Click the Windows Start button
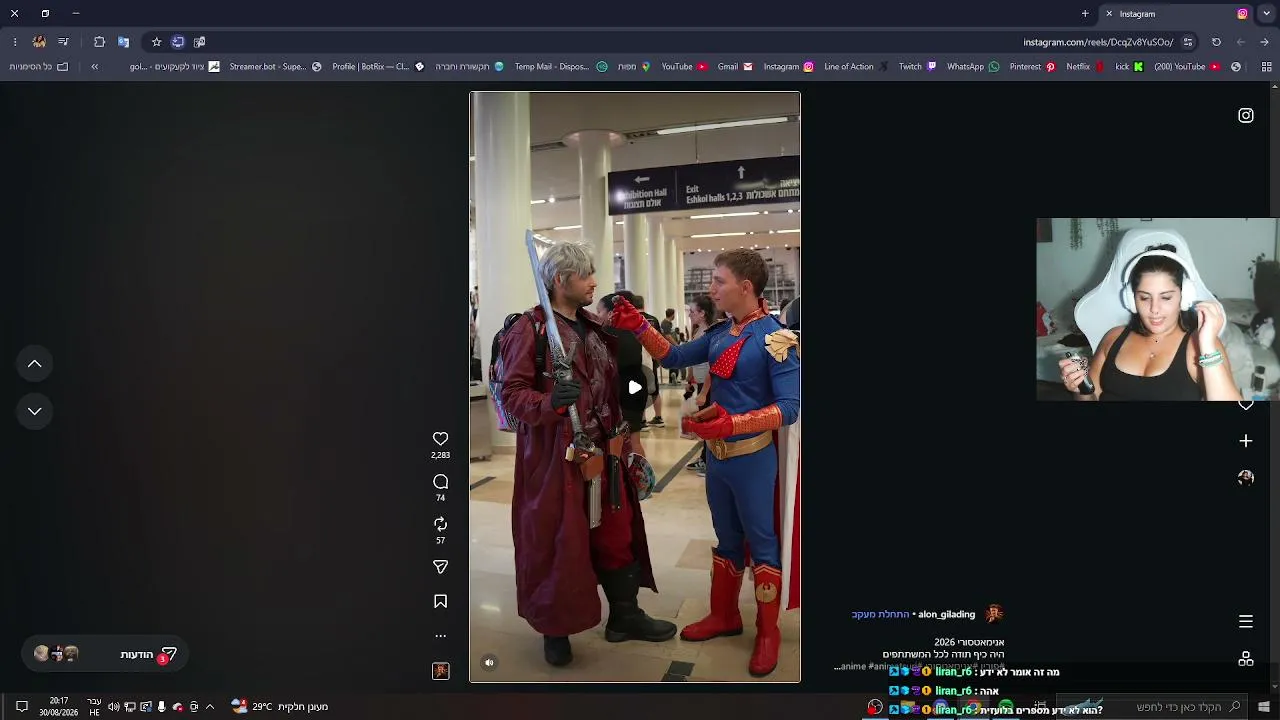Viewport: 1280px width, 720px height. [1264, 707]
